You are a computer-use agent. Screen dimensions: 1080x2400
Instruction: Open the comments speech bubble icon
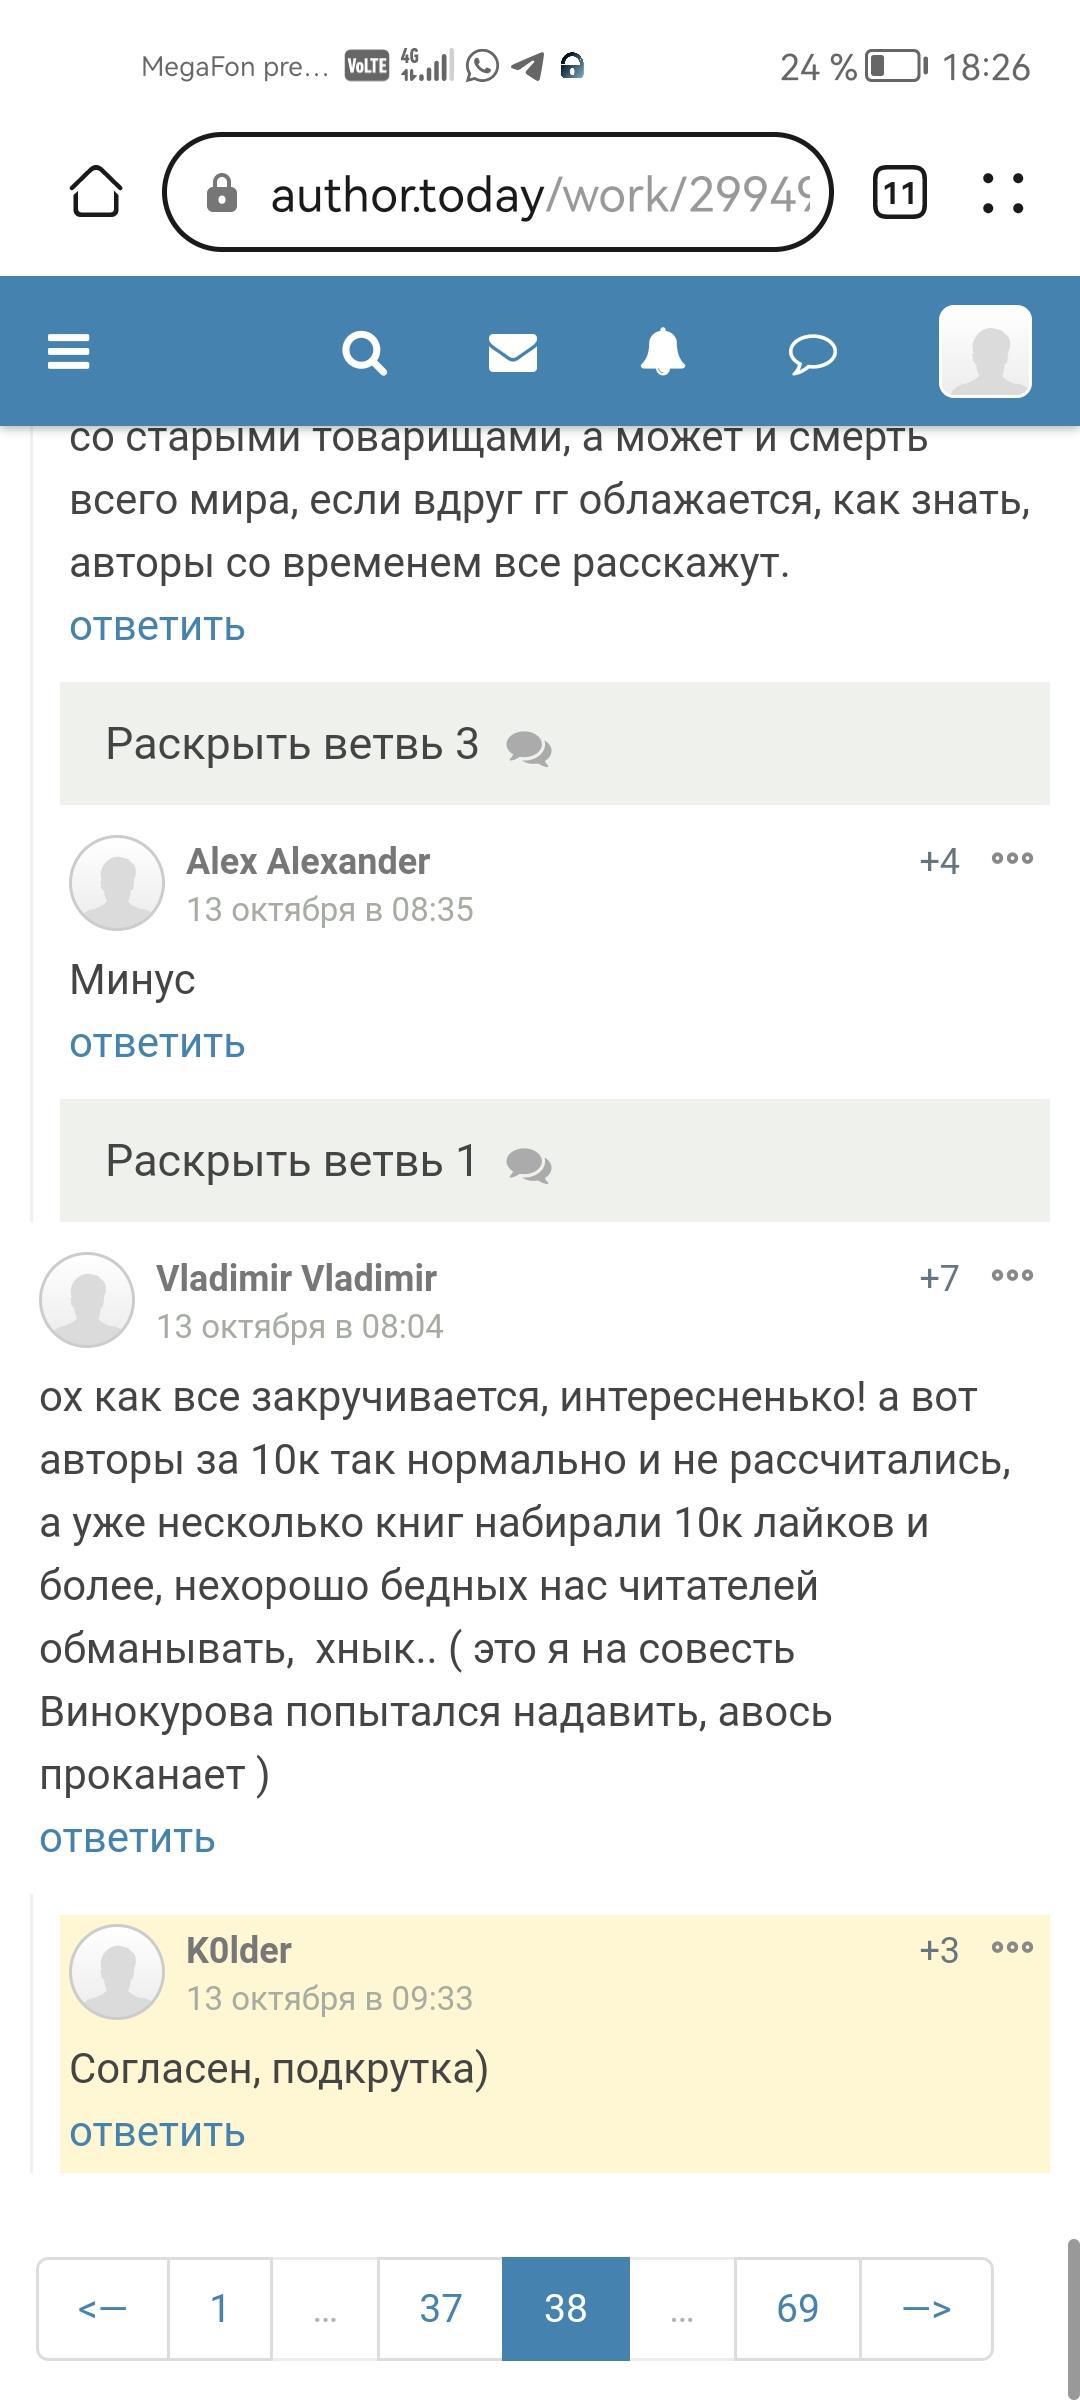tap(812, 353)
